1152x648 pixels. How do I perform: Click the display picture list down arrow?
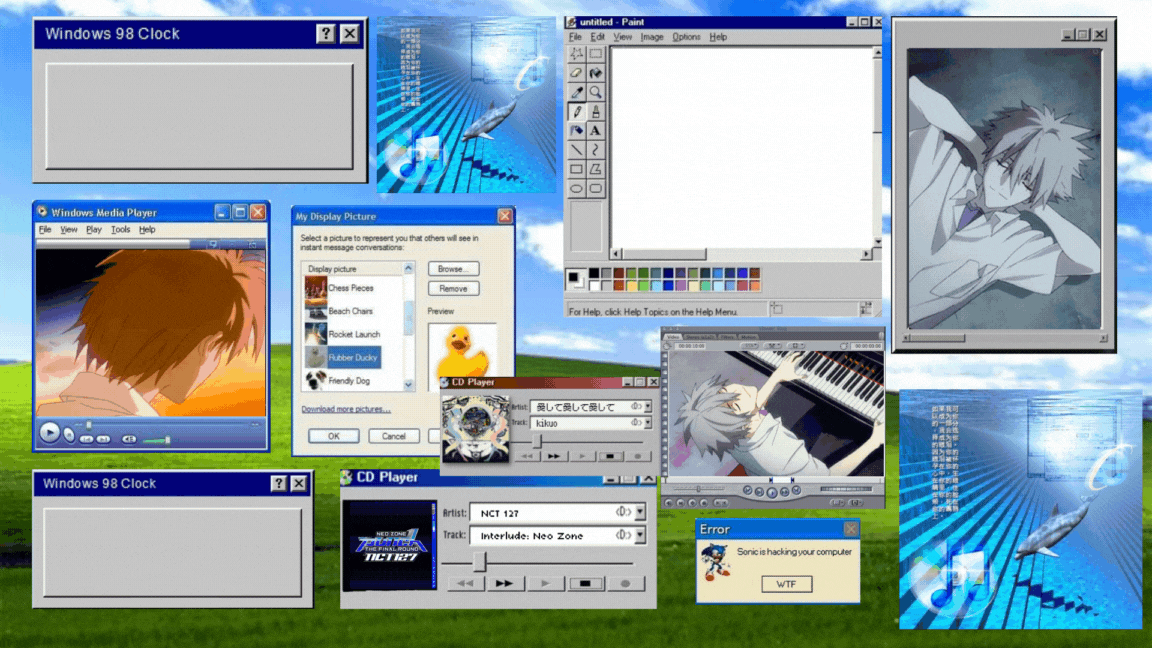pos(408,385)
